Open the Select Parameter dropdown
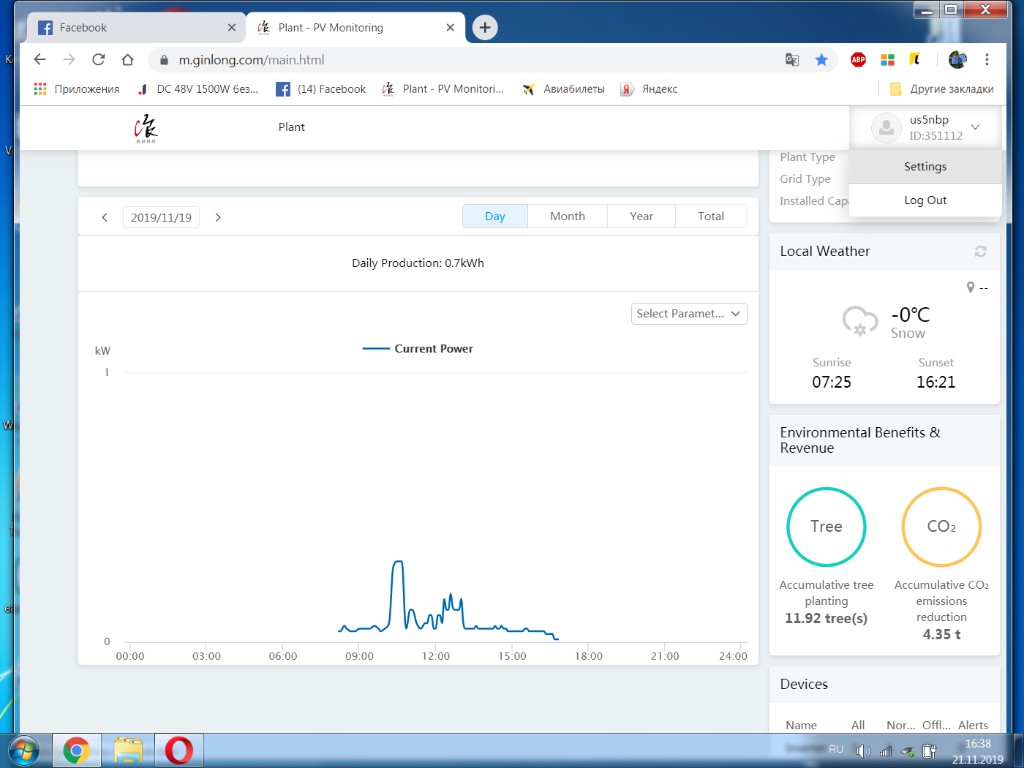The height and width of the screenshot is (768, 1024). 689,314
